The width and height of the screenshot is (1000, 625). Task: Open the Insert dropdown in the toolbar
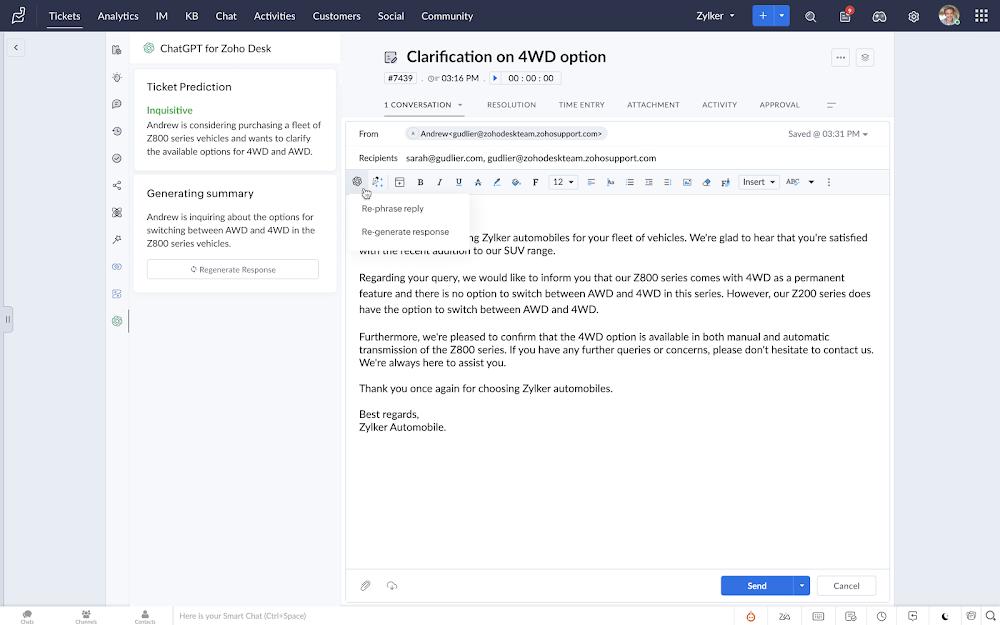pyautogui.click(x=759, y=182)
